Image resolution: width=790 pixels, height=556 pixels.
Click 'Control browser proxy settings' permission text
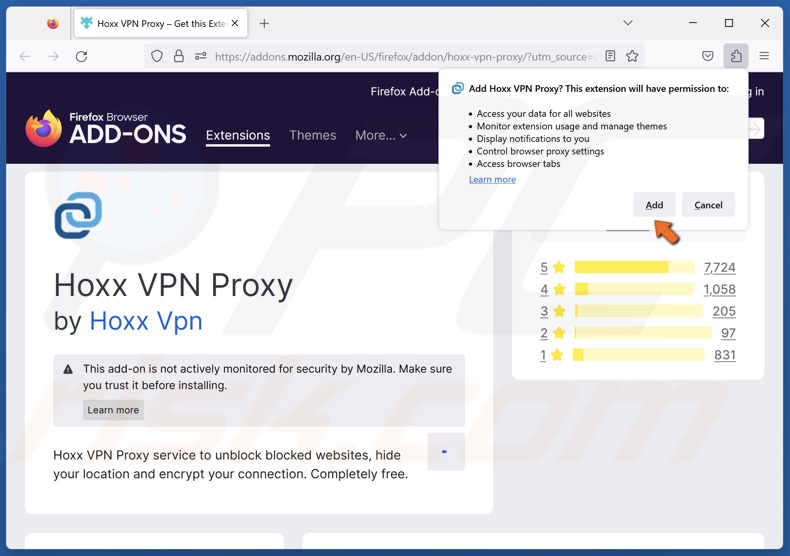coord(540,151)
